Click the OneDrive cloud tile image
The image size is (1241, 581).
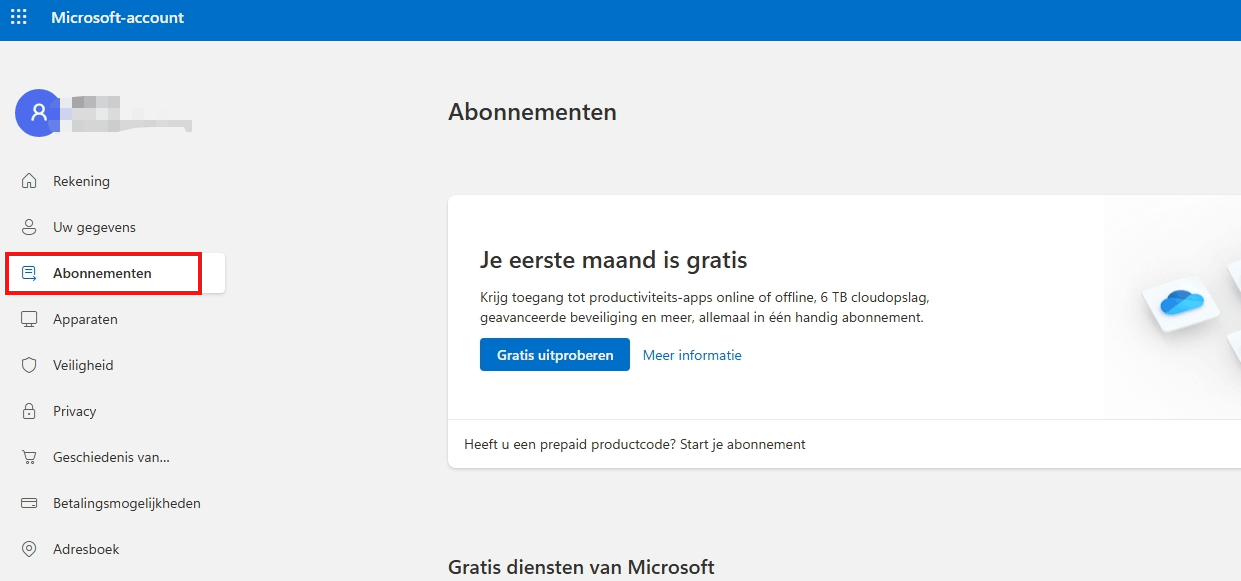coord(1182,303)
